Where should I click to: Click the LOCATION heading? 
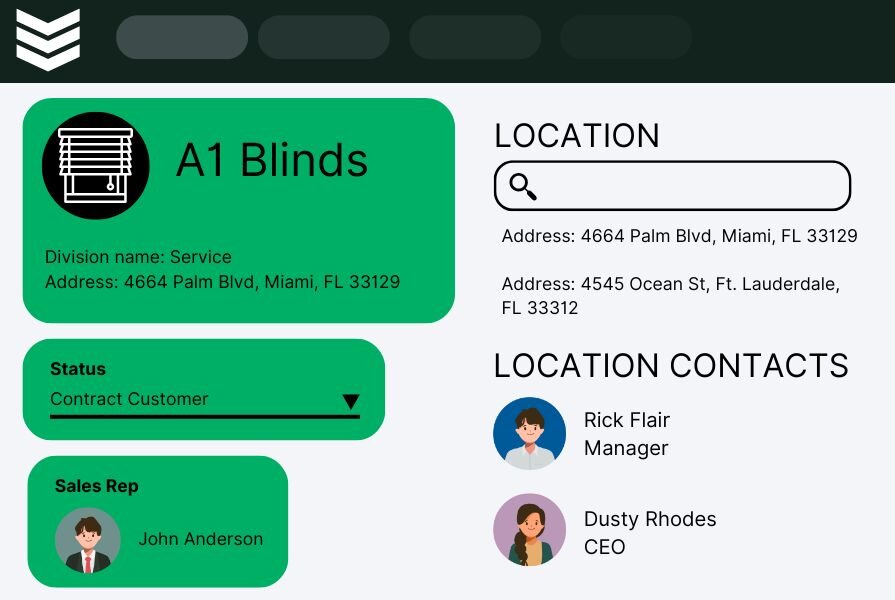click(577, 136)
